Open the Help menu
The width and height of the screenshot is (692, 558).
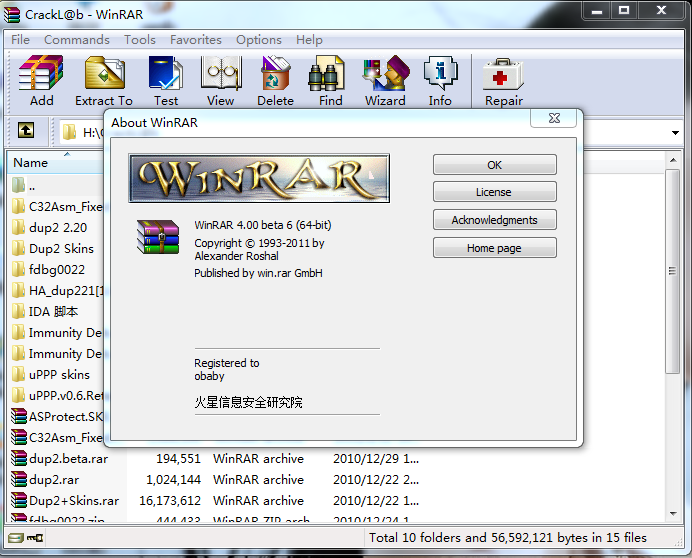[309, 40]
